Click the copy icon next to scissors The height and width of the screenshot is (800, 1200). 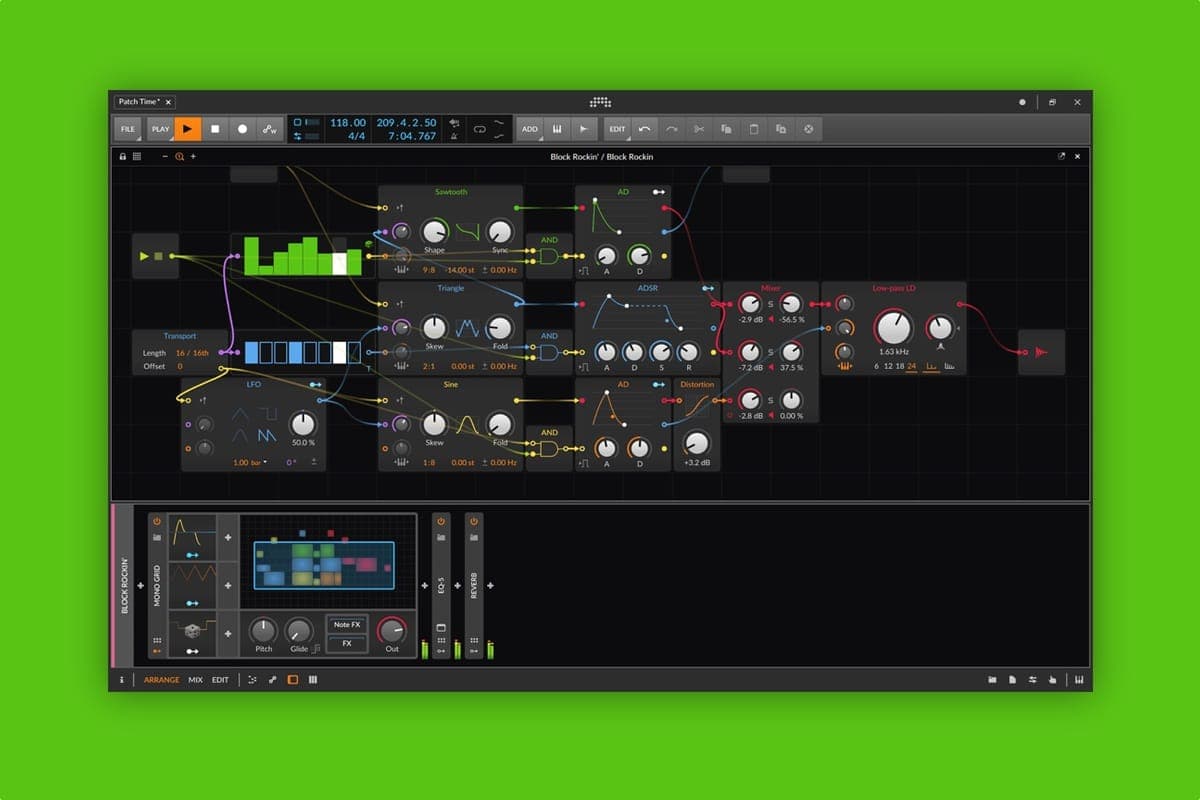726,129
